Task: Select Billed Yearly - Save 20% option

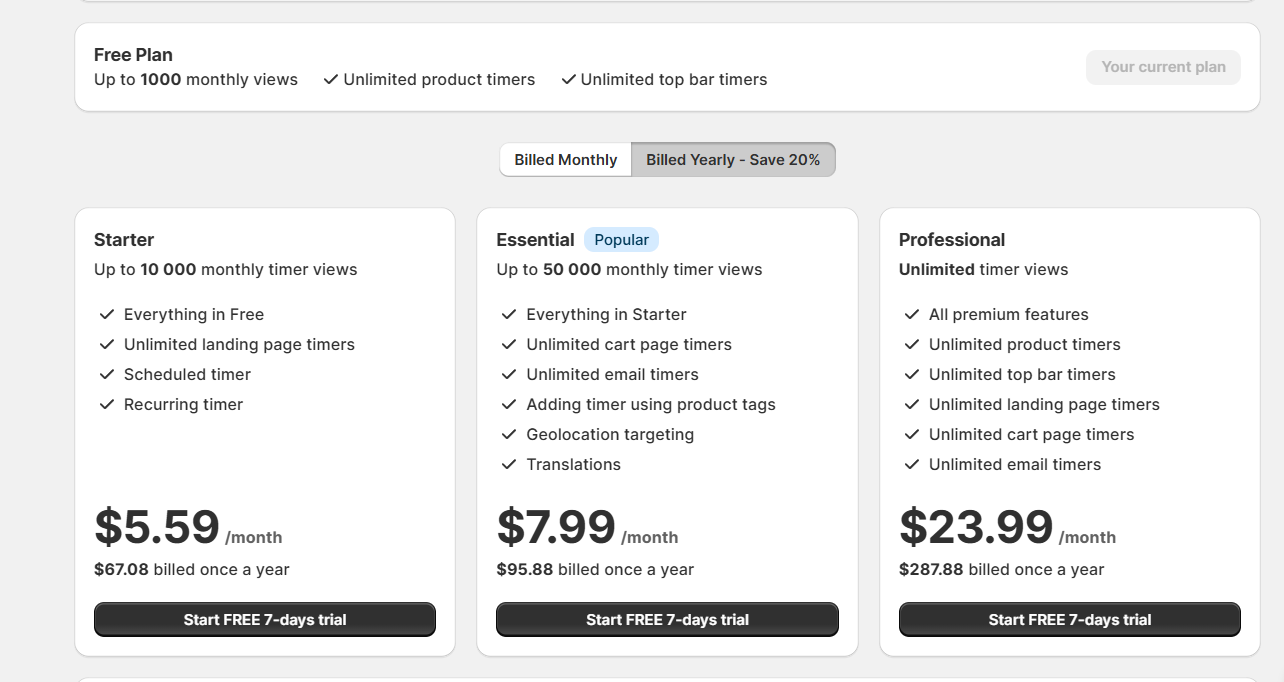Action: pos(733,160)
